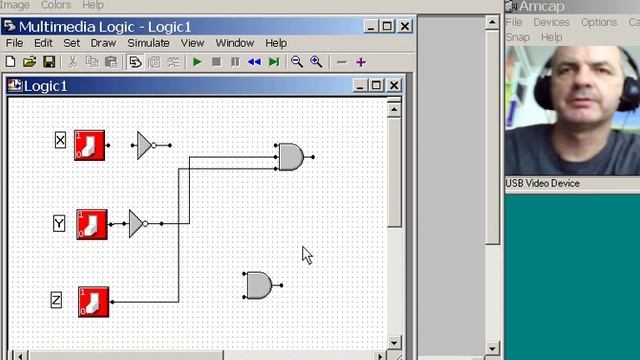640x360 pixels.
Task: Open the Edit menu
Action: [43, 43]
